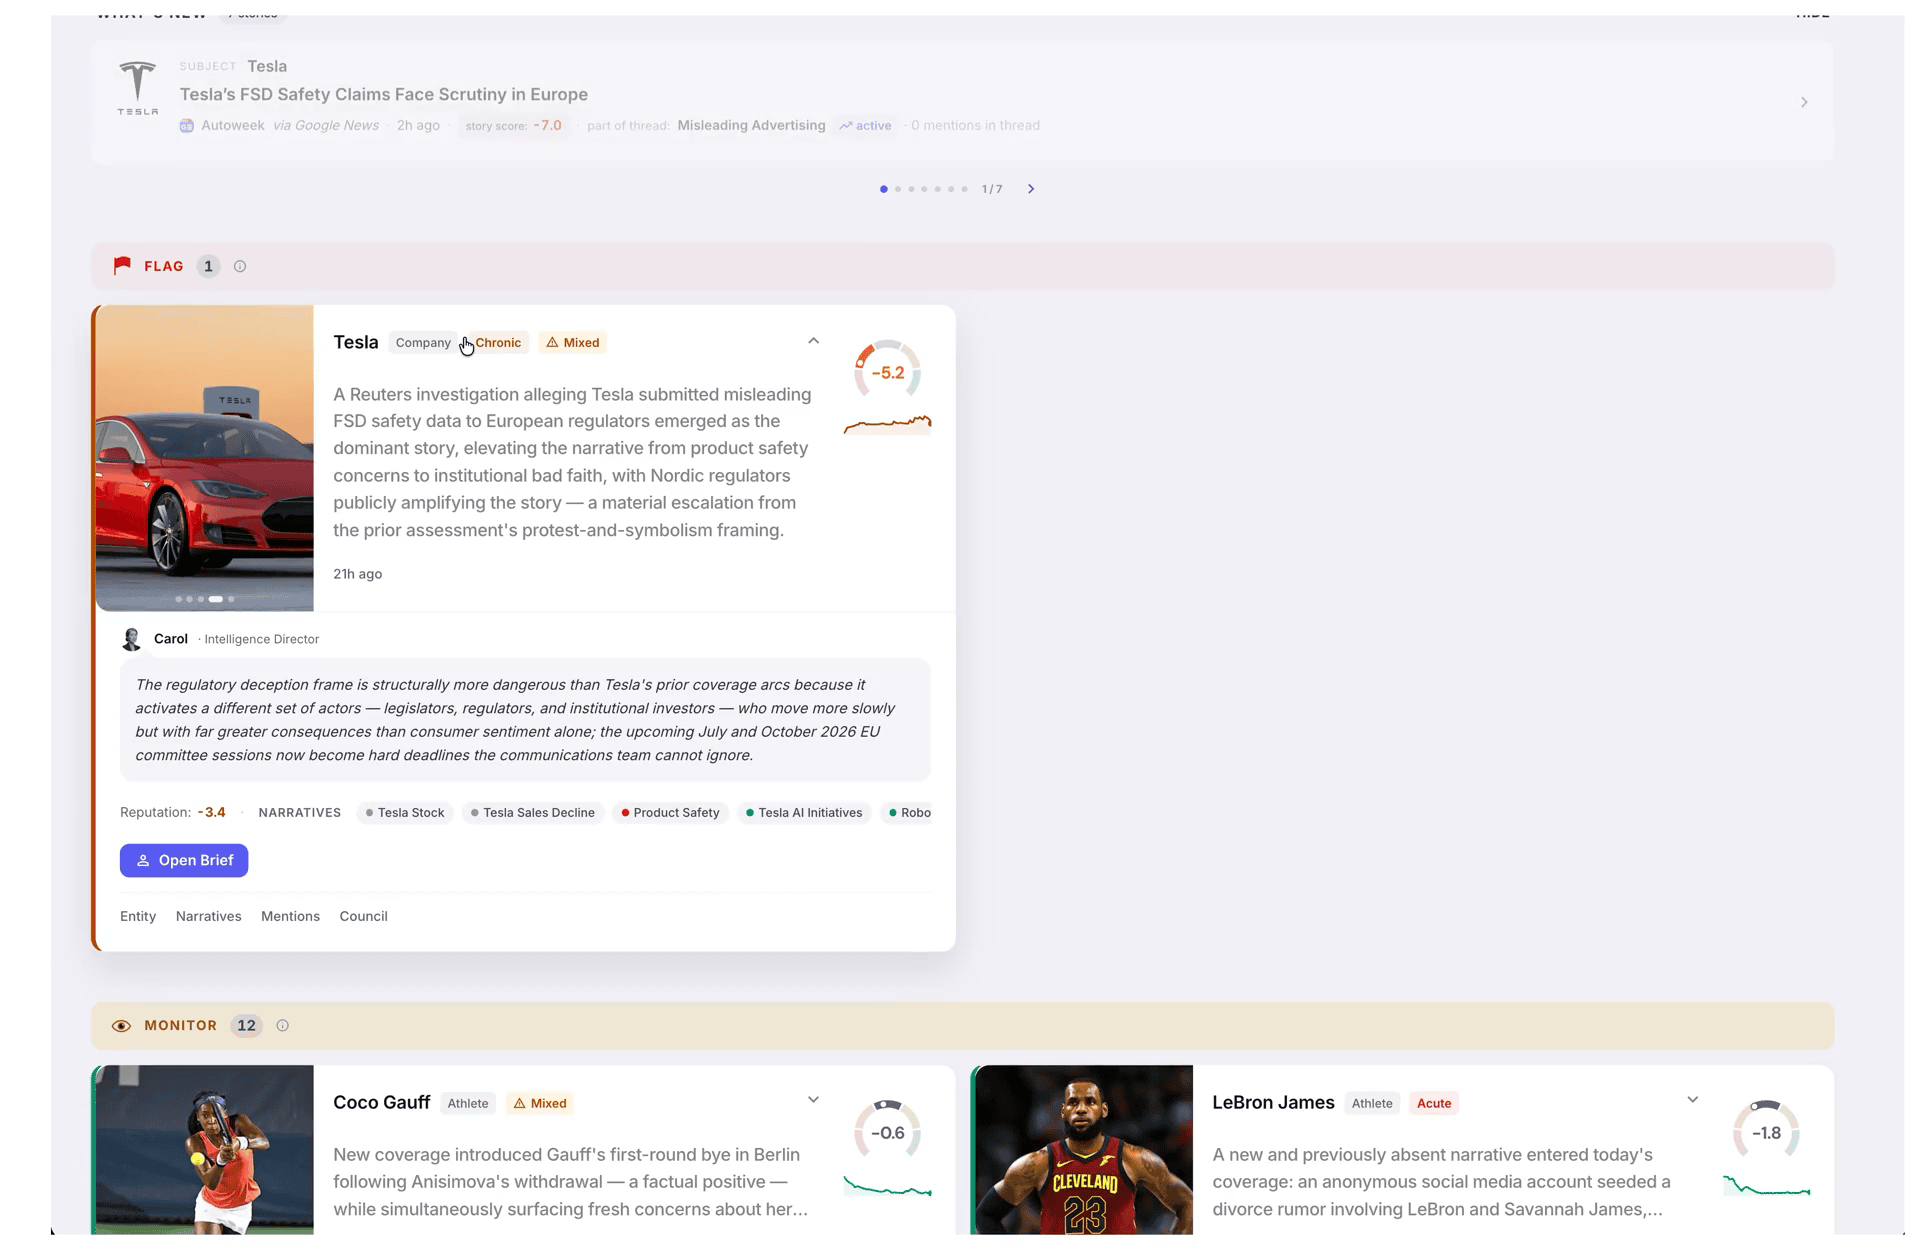Select the fourth story pagination dot
This screenshot has width=1920, height=1250.
tap(924, 189)
